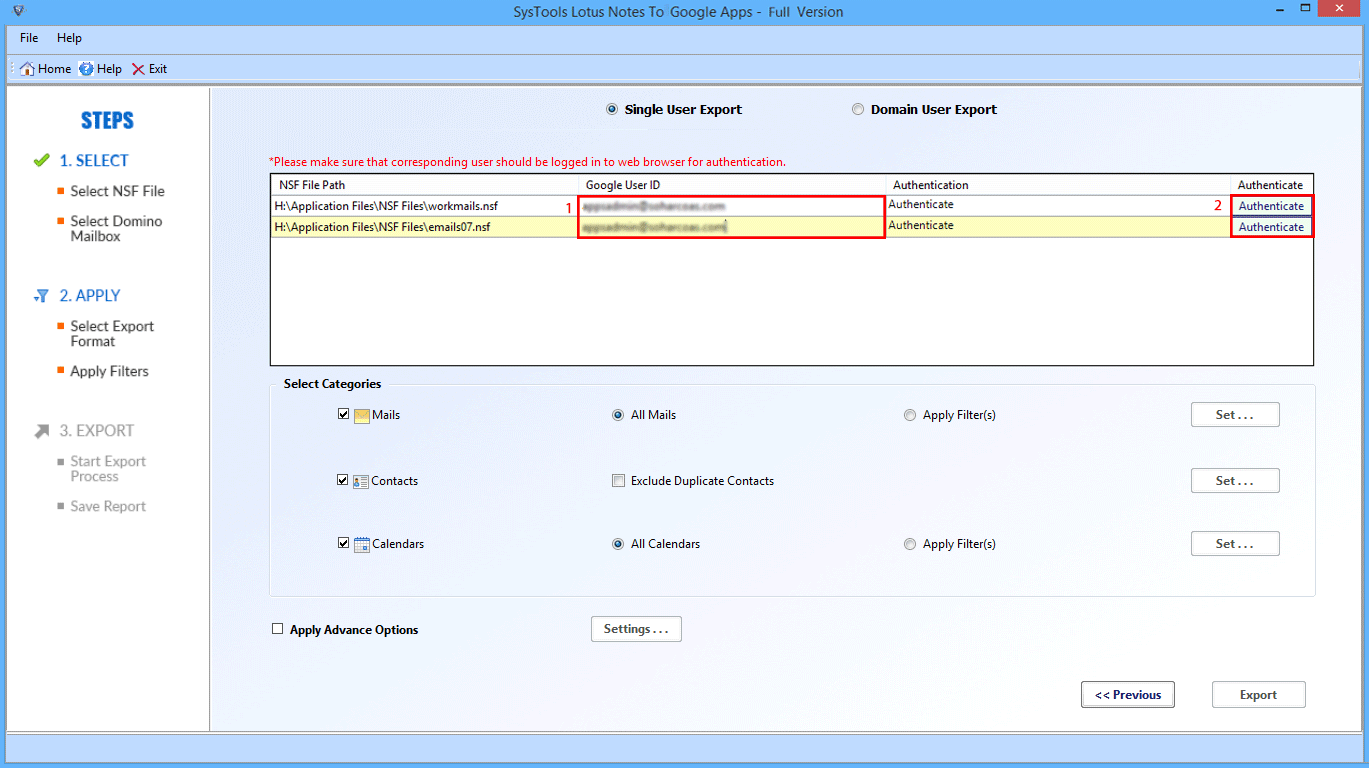This screenshot has width=1369, height=768.
Task: Click Select Domino Mailbox step
Action: [x=116, y=229]
